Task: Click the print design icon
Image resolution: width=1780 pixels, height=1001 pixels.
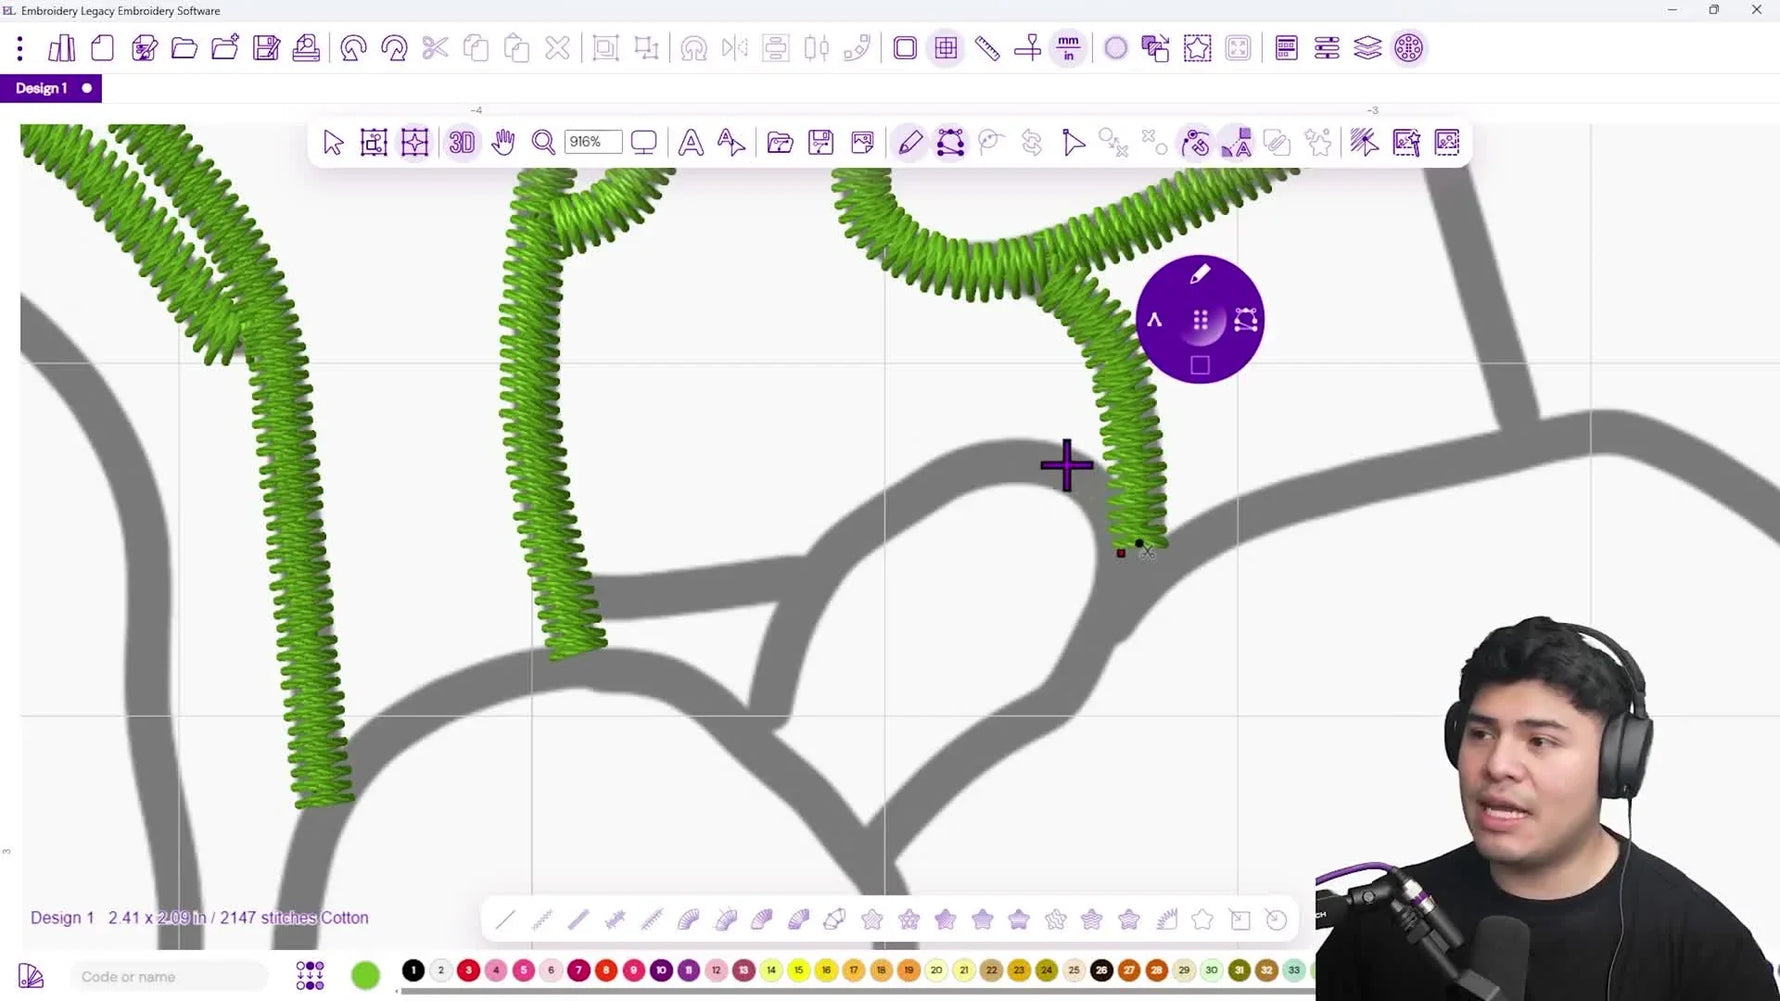Action: 306,48
